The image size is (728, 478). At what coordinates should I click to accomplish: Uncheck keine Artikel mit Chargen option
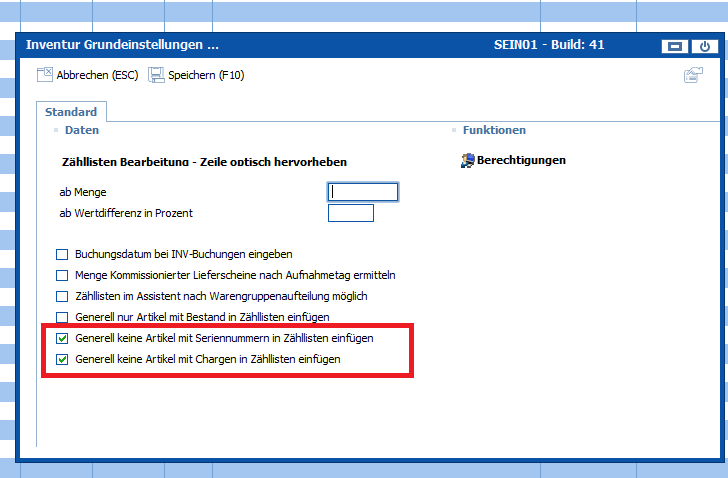pyautogui.click(x=63, y=358)
